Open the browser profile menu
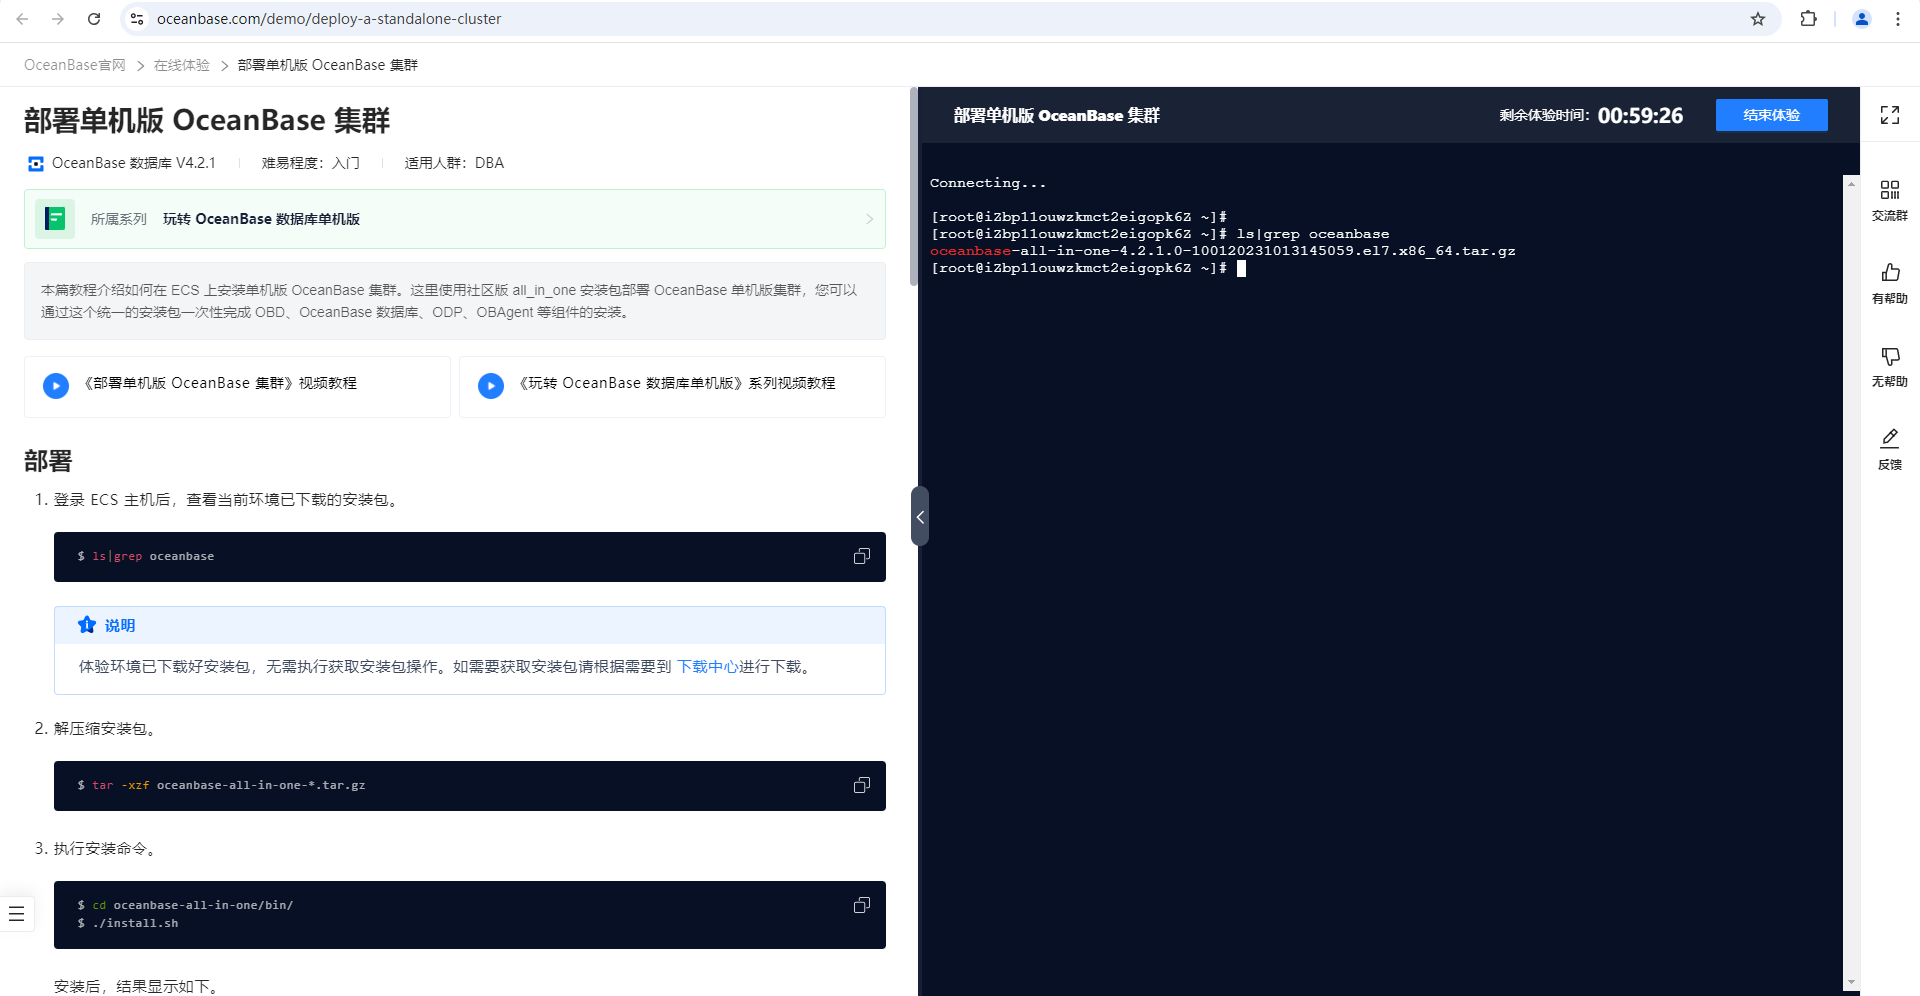 pos(1862,19)
